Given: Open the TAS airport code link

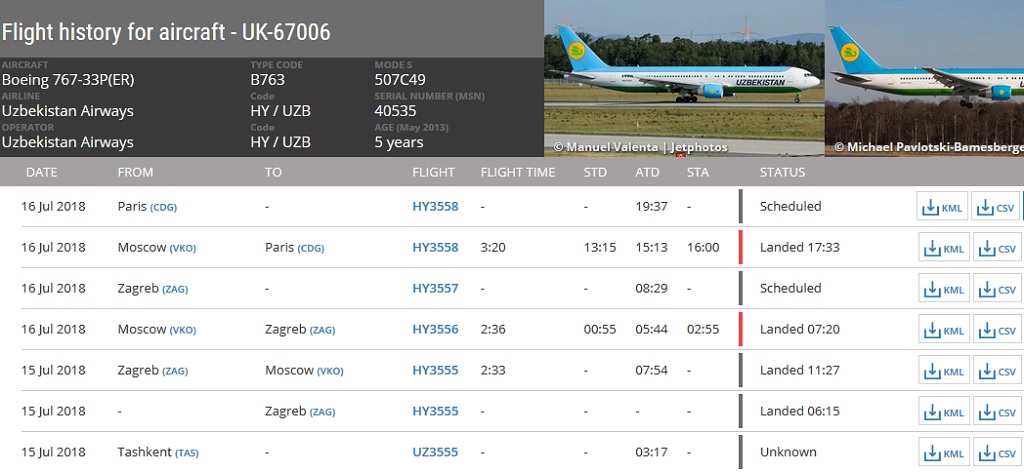Looking at the screenshot, I should 186,453.
